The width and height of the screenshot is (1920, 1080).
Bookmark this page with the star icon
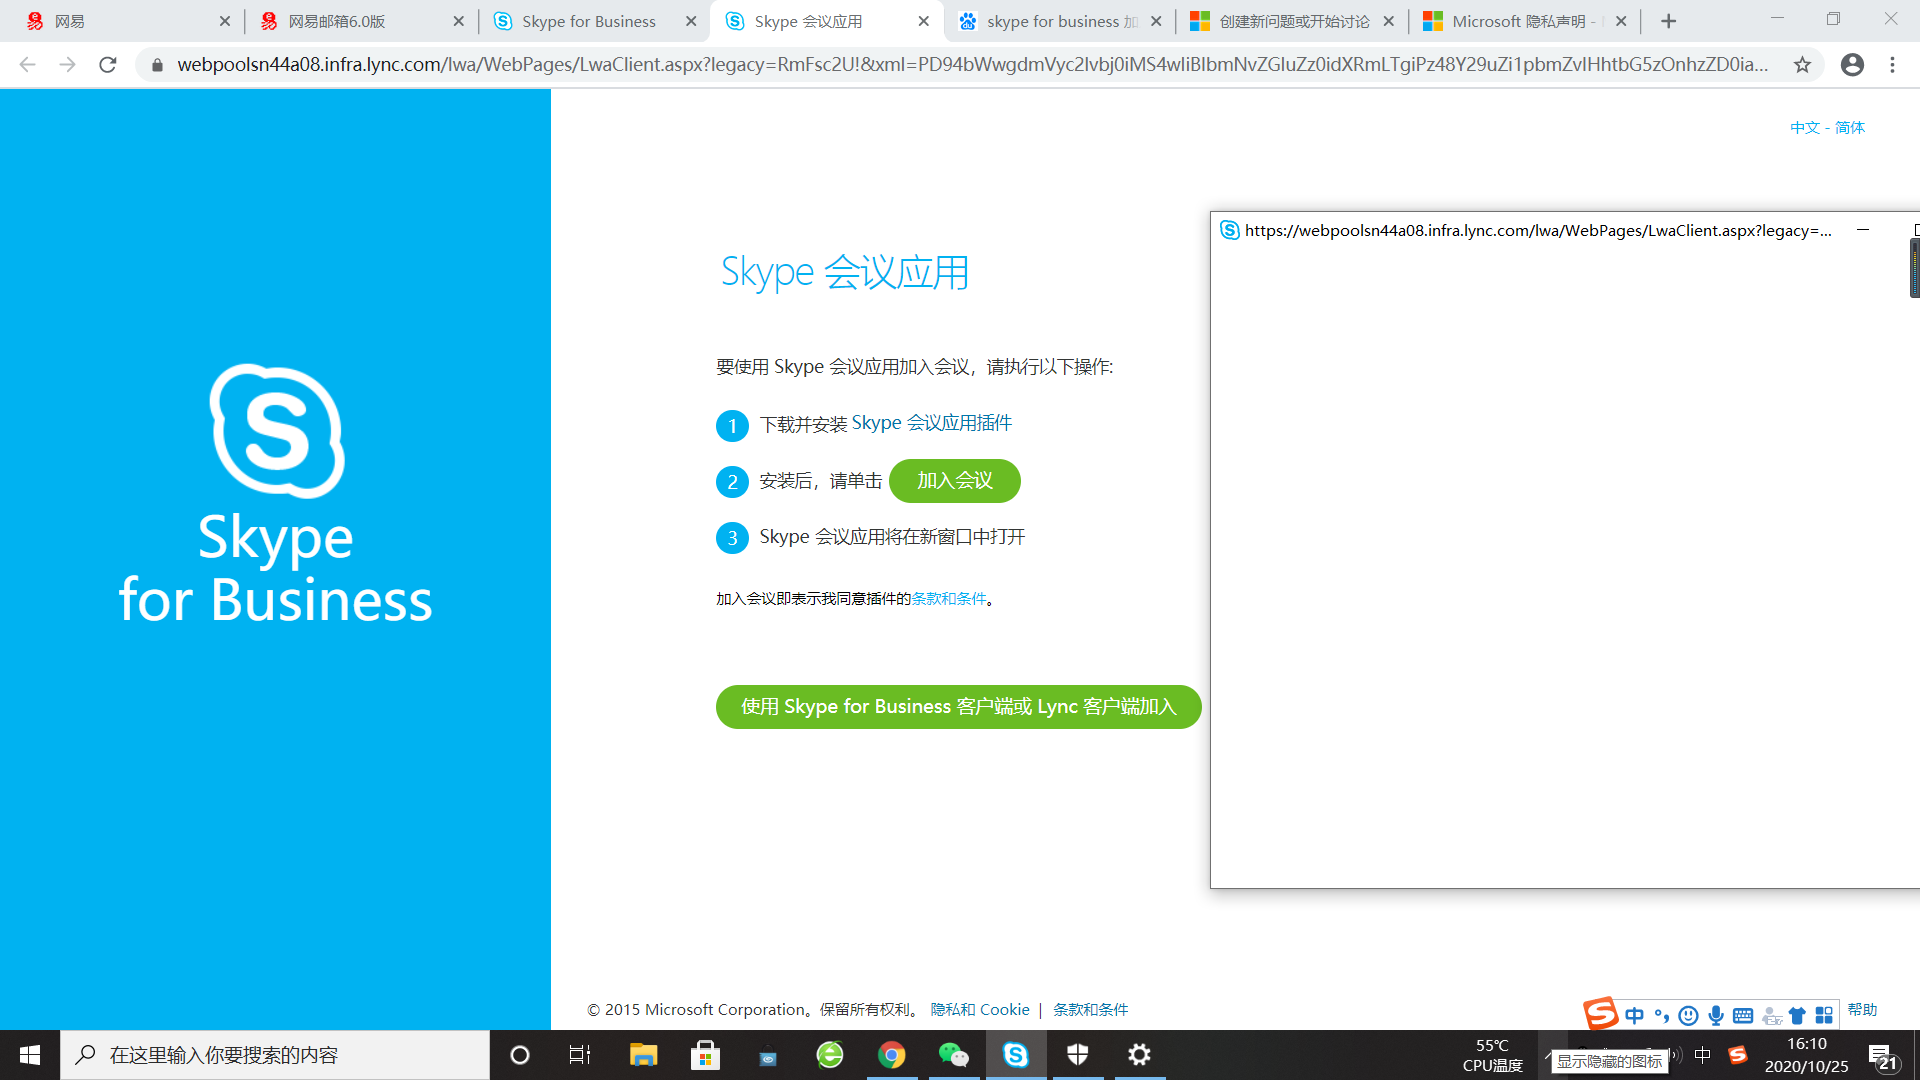tap(1802, 65)
